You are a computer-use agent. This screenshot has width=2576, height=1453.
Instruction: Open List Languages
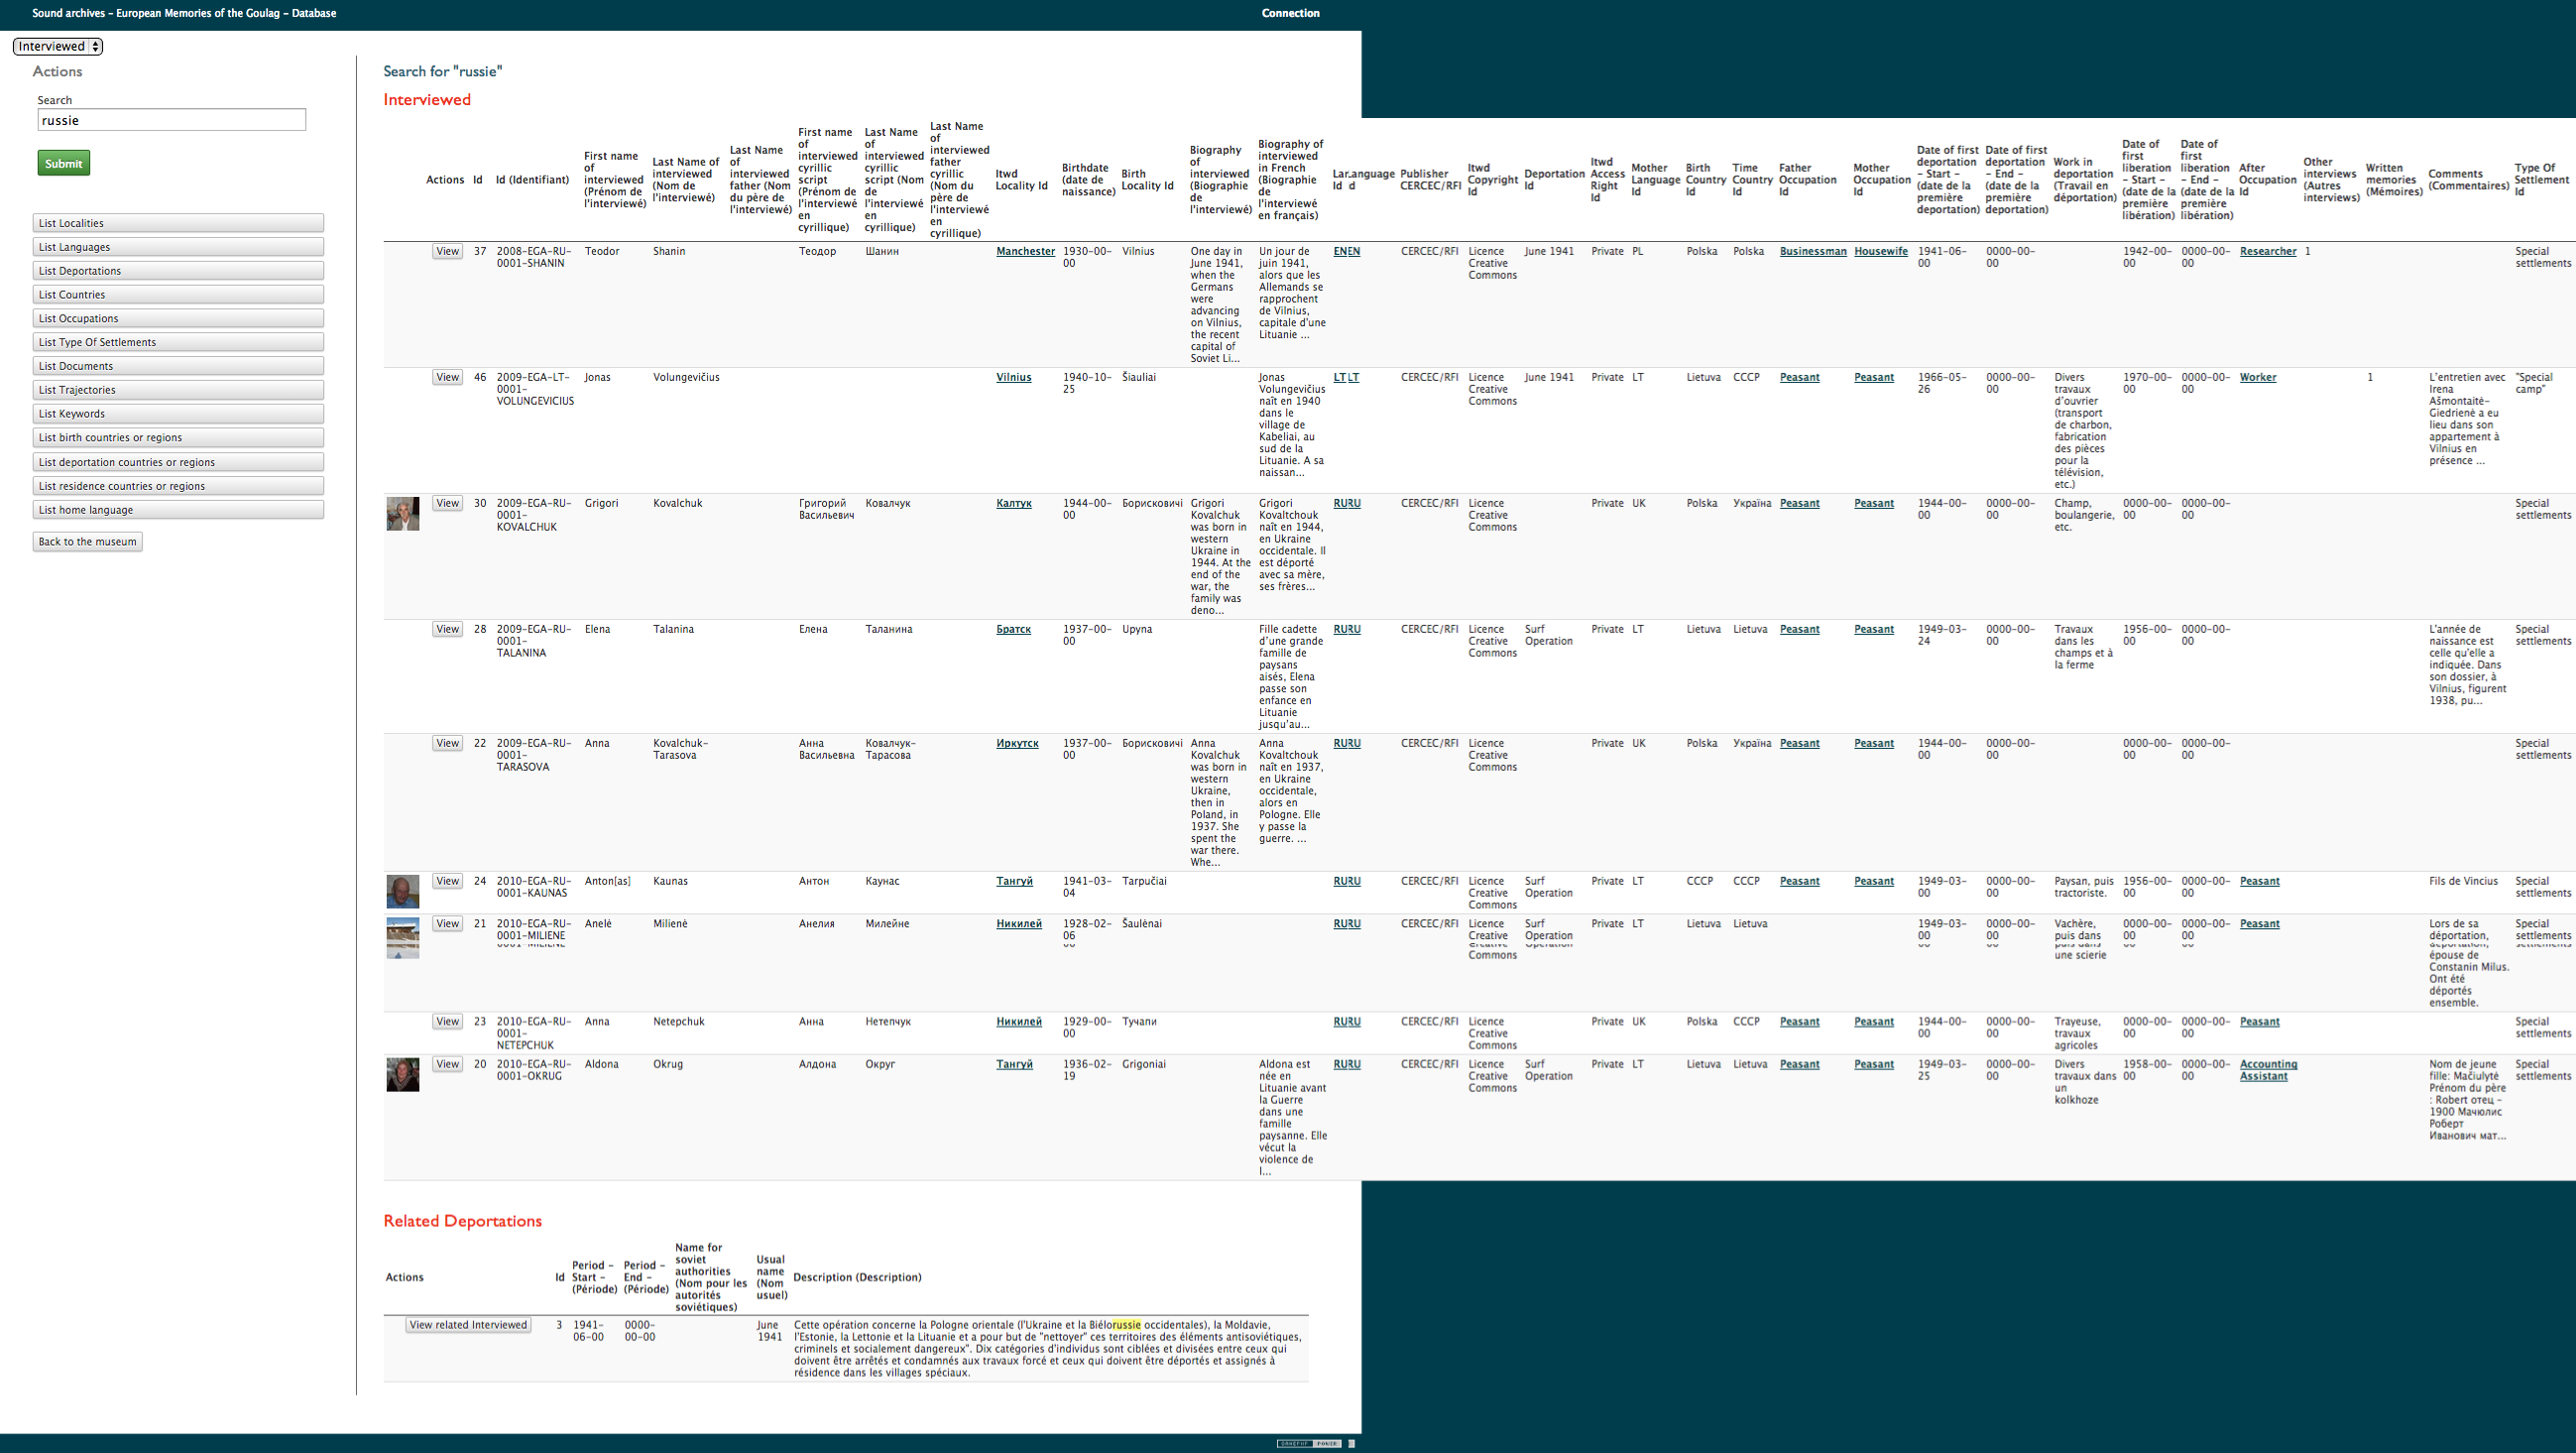coord(178,247)
